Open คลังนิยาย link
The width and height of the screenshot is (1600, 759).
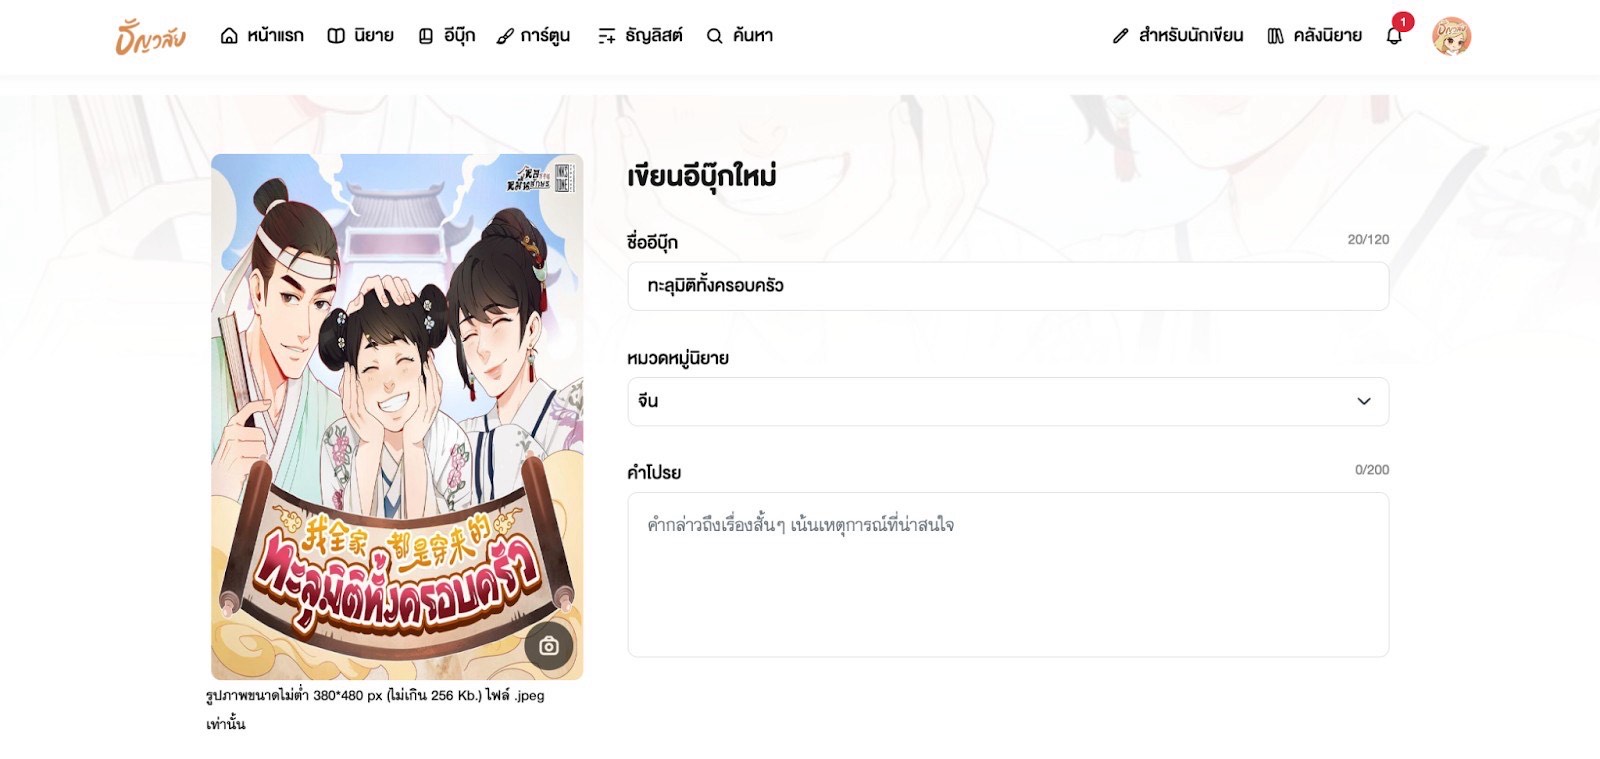pos(1315,36)
